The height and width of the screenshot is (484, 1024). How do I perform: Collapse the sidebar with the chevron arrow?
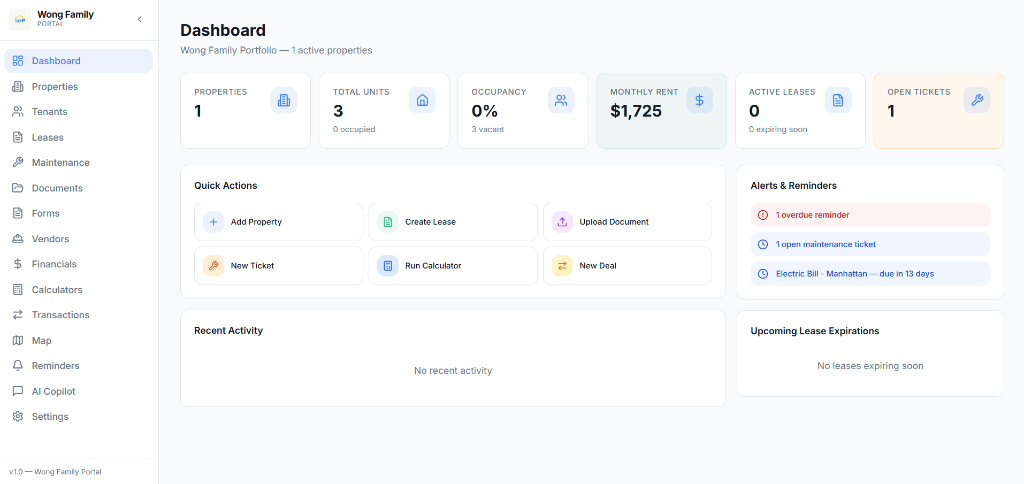tap(139, 20)
